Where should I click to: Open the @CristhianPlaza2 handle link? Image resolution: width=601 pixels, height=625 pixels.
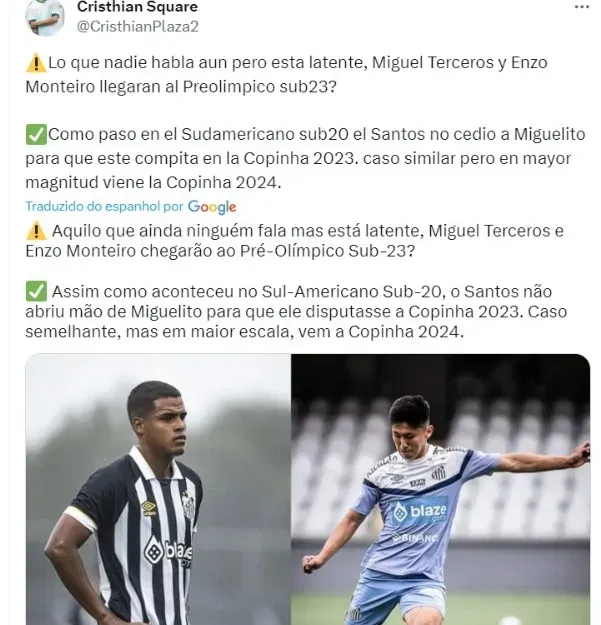click(137, 26)
